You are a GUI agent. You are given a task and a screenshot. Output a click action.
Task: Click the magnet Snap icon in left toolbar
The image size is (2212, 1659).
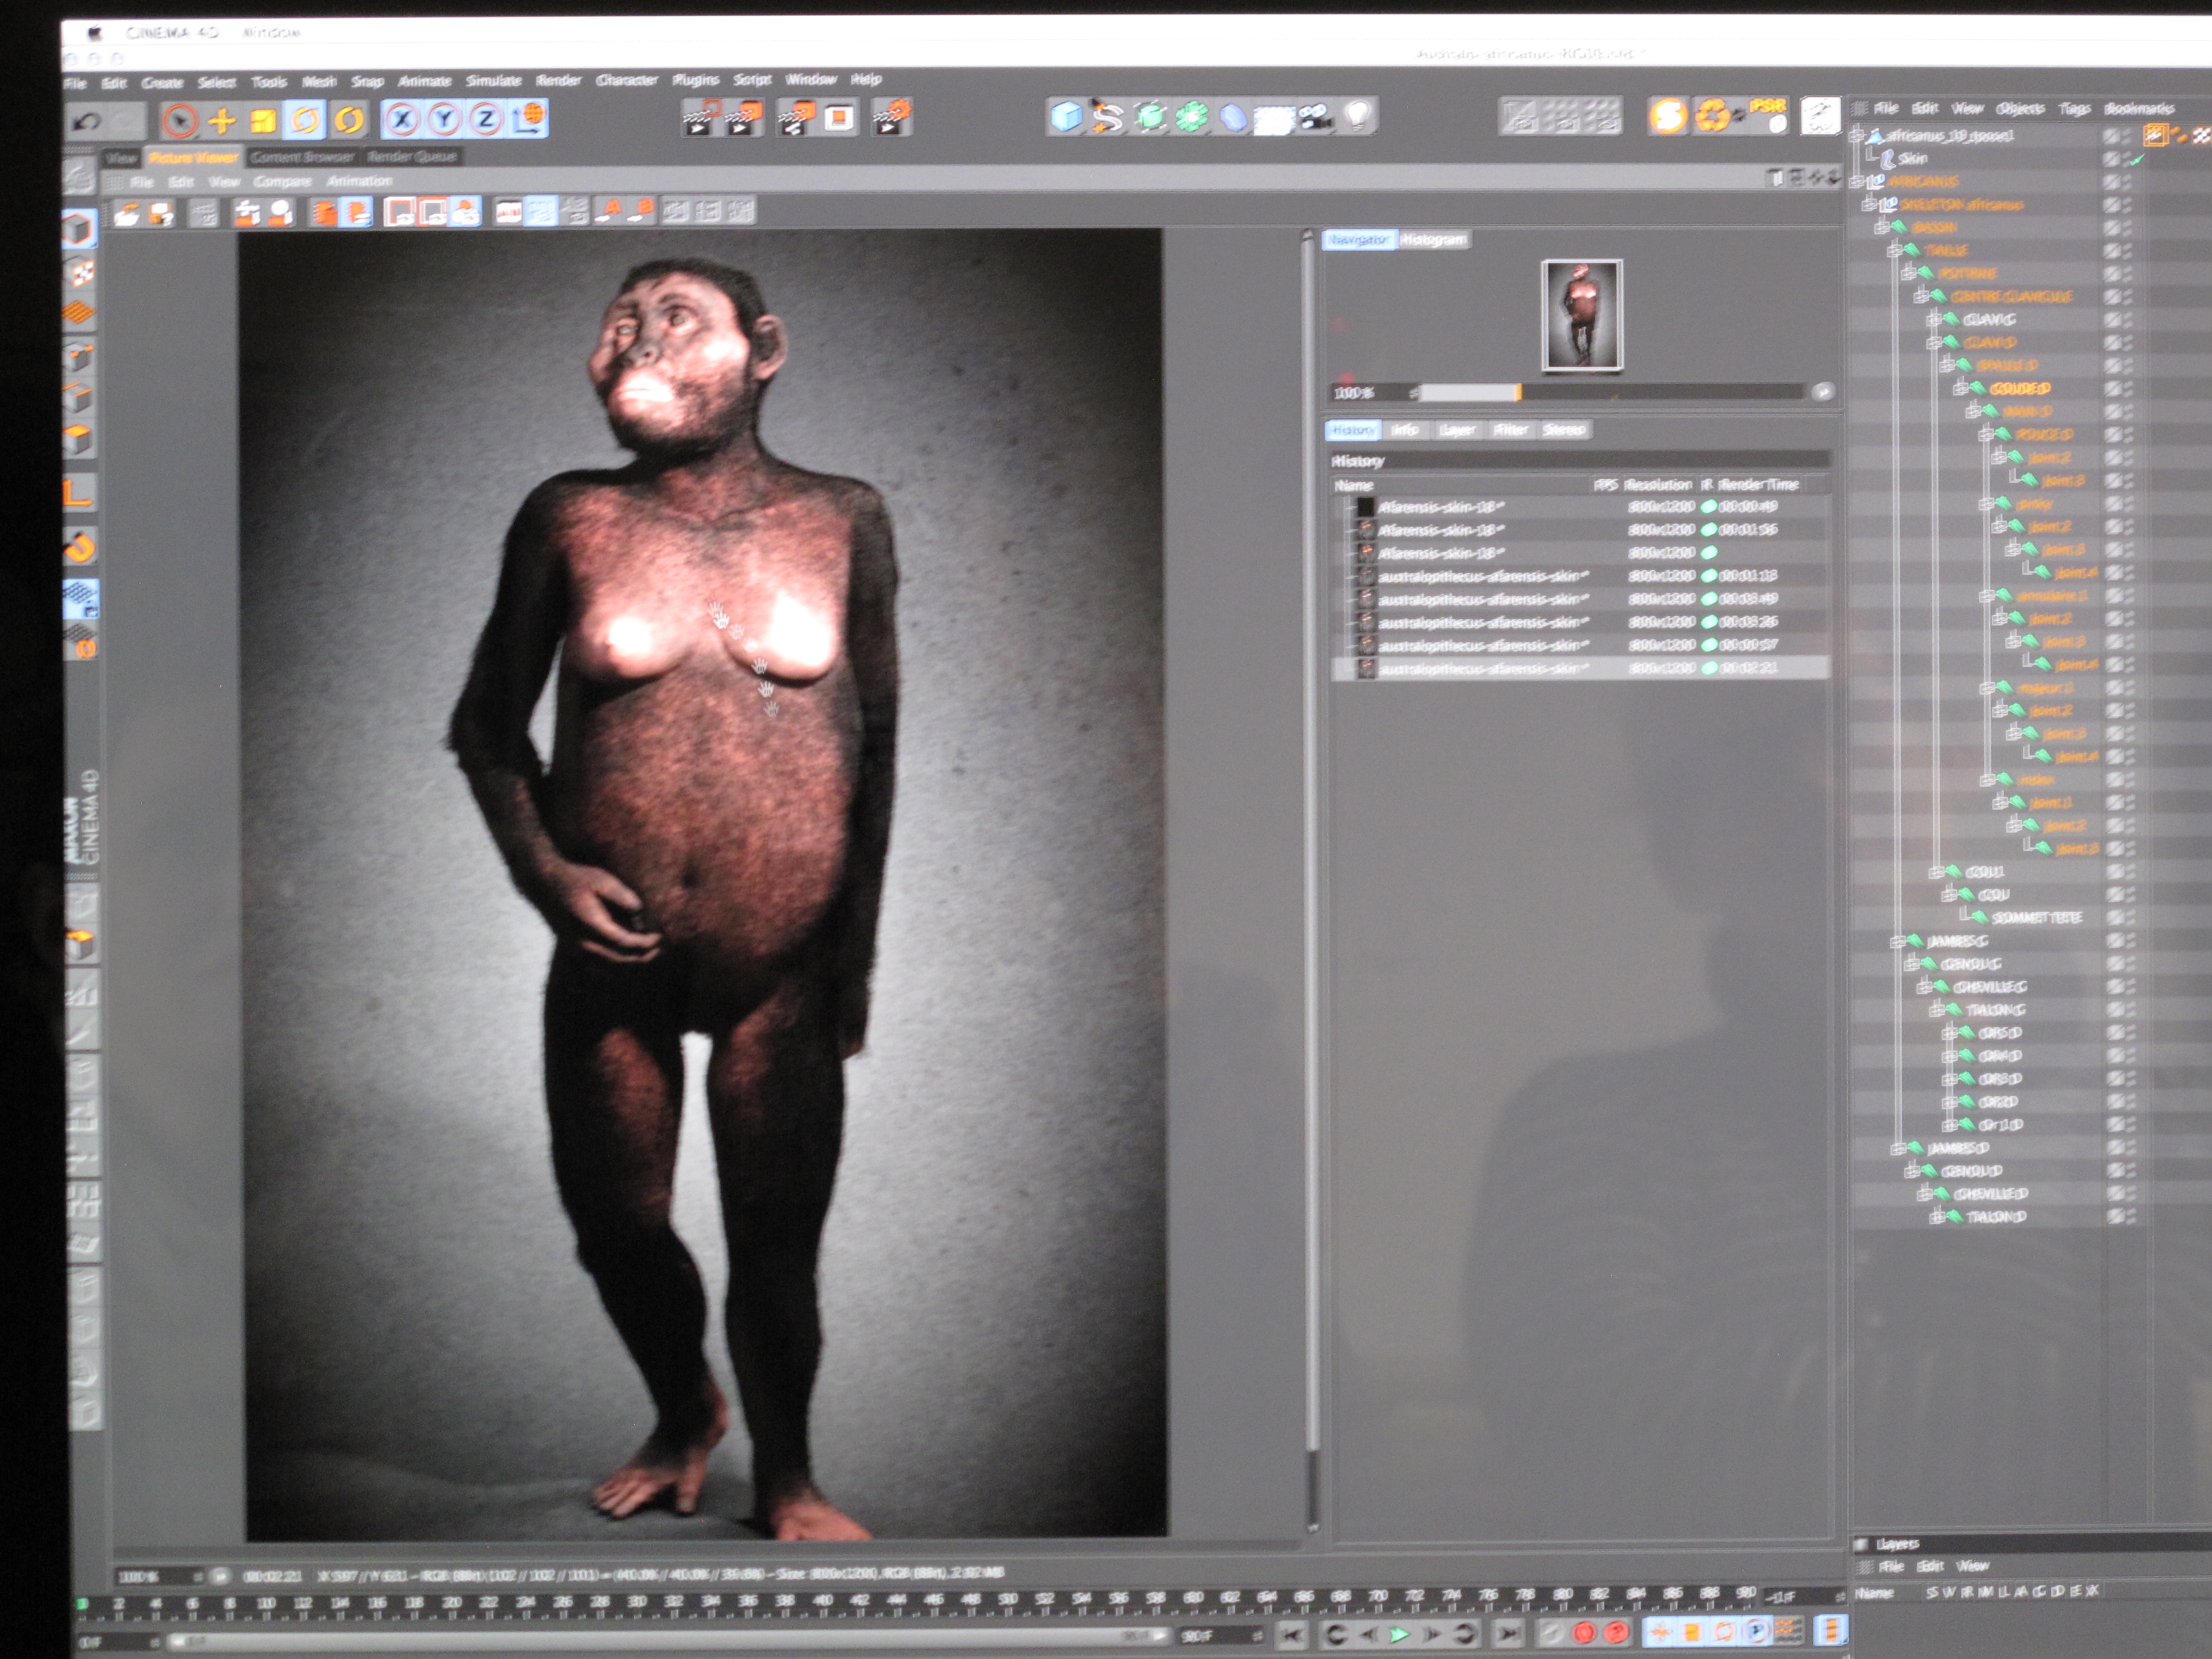tap(80, 547)
